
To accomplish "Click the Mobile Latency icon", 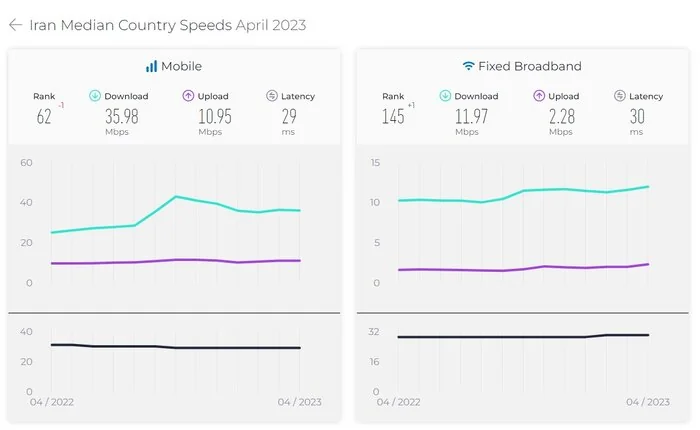I will pos(271,96).
